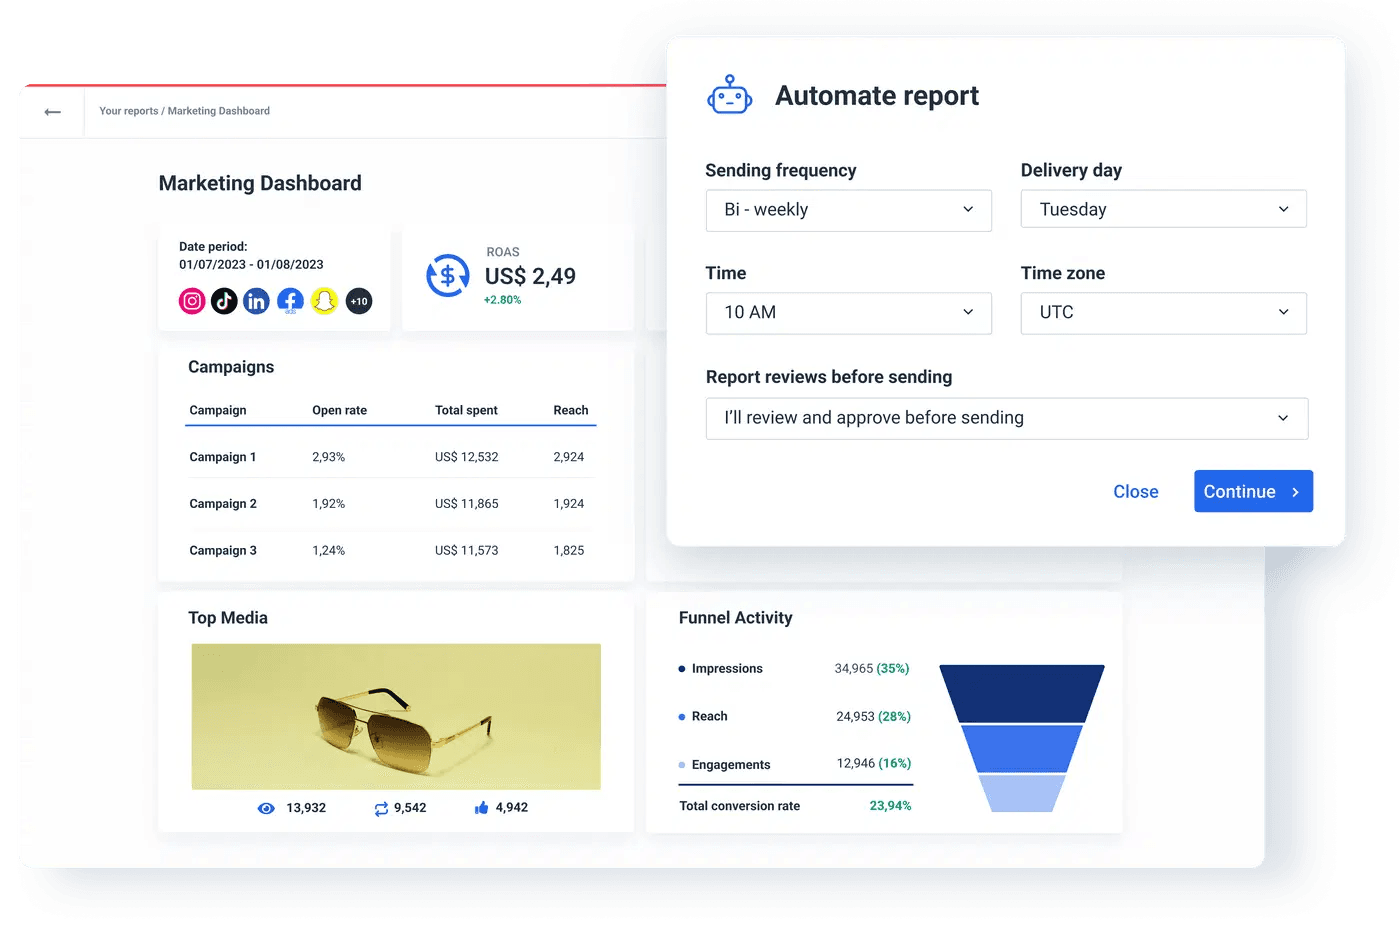Click the +10 more sources badge
1400x926 pixels.
[x=359, y=301]
